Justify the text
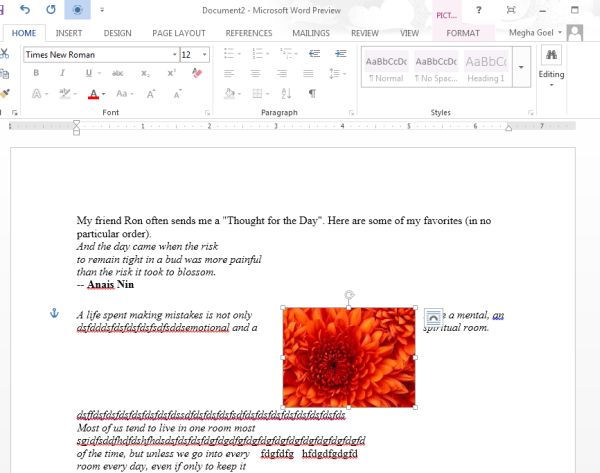This screenshot has height=473, width=600. pos(308,73)
